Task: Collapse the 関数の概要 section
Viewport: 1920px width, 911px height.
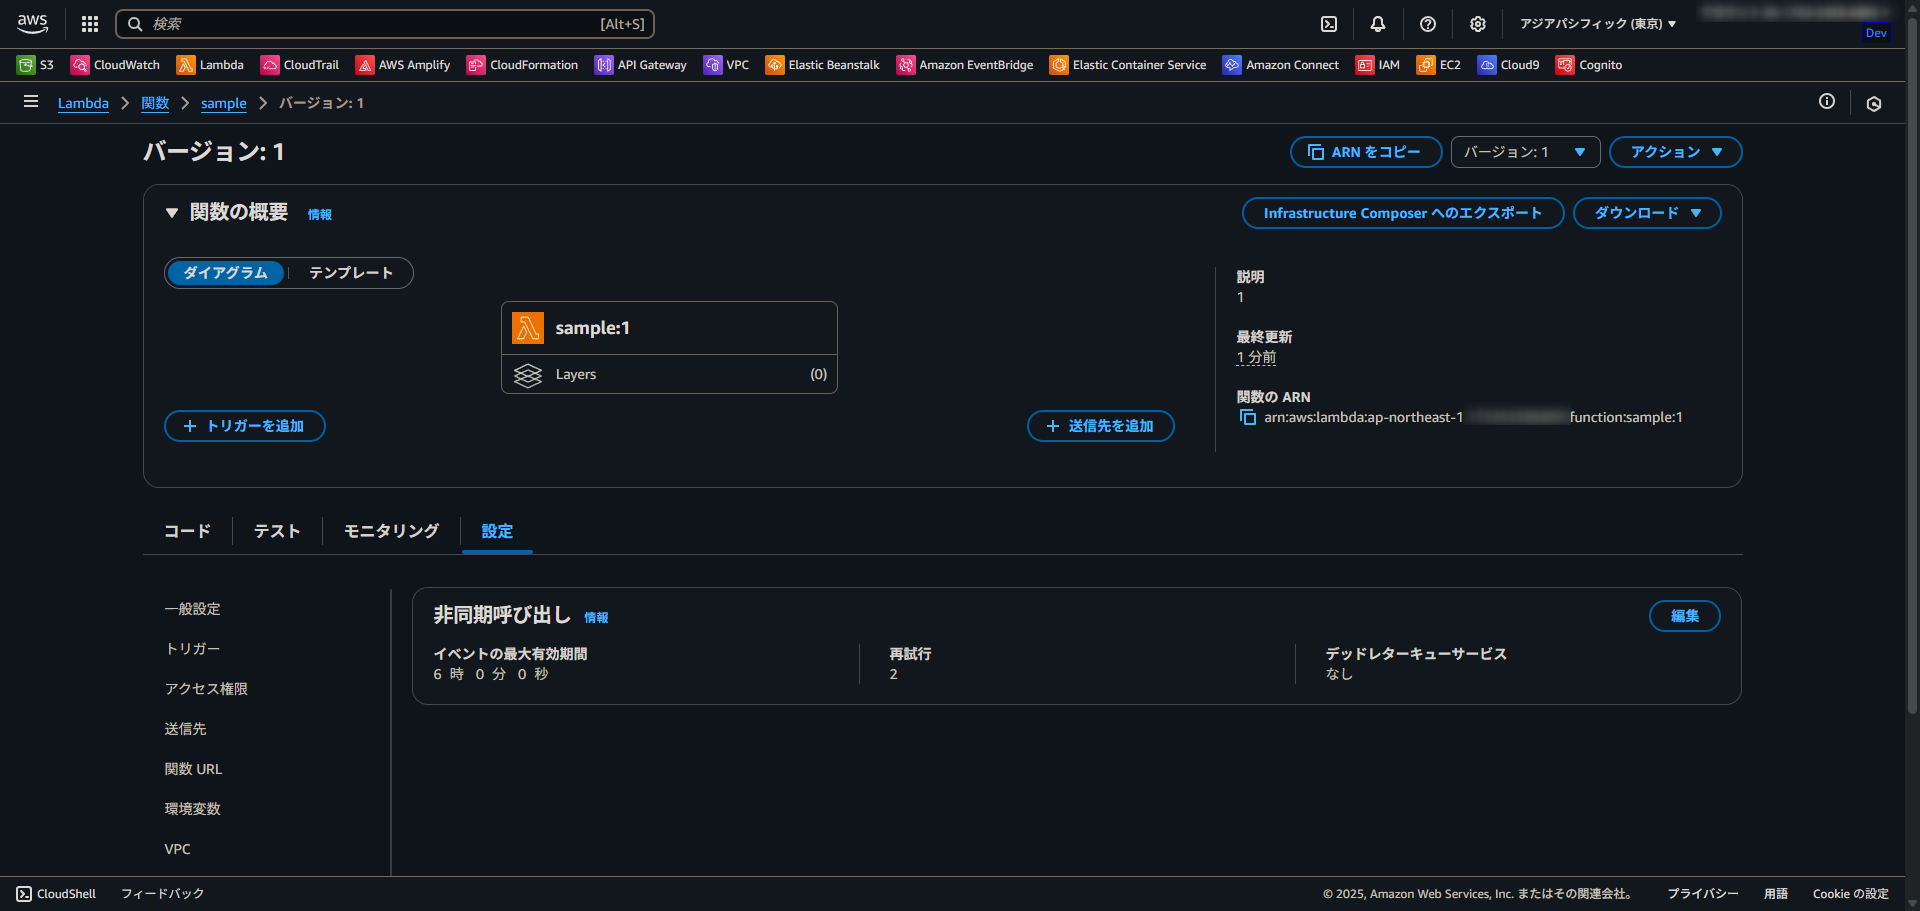Action: (x=172, y=213)
